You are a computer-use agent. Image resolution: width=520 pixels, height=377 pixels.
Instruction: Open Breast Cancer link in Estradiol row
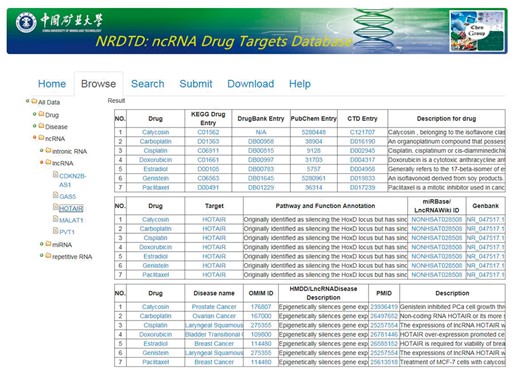pyautogui.click(x=214, y=344)
